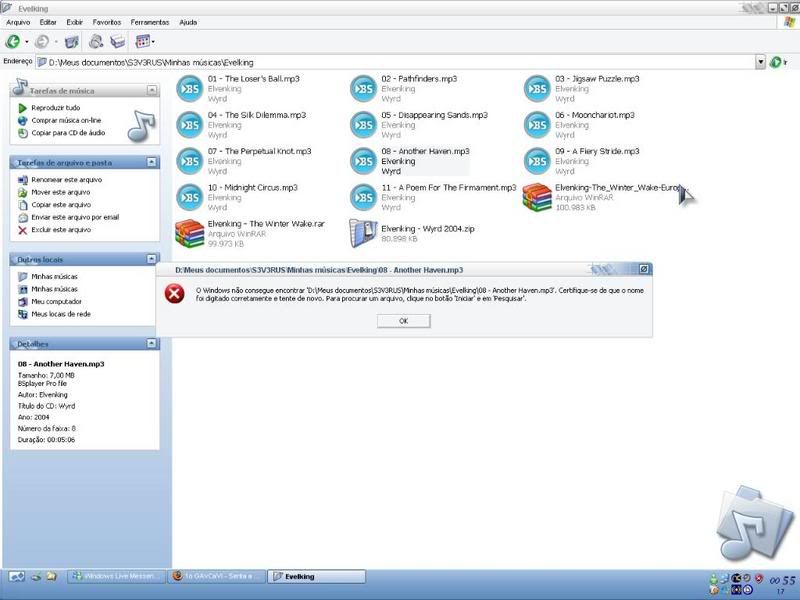This screenshot has height=600, width=800.
Task: Click the Up folder toolbar icon
Action: [x=71, y=42]
